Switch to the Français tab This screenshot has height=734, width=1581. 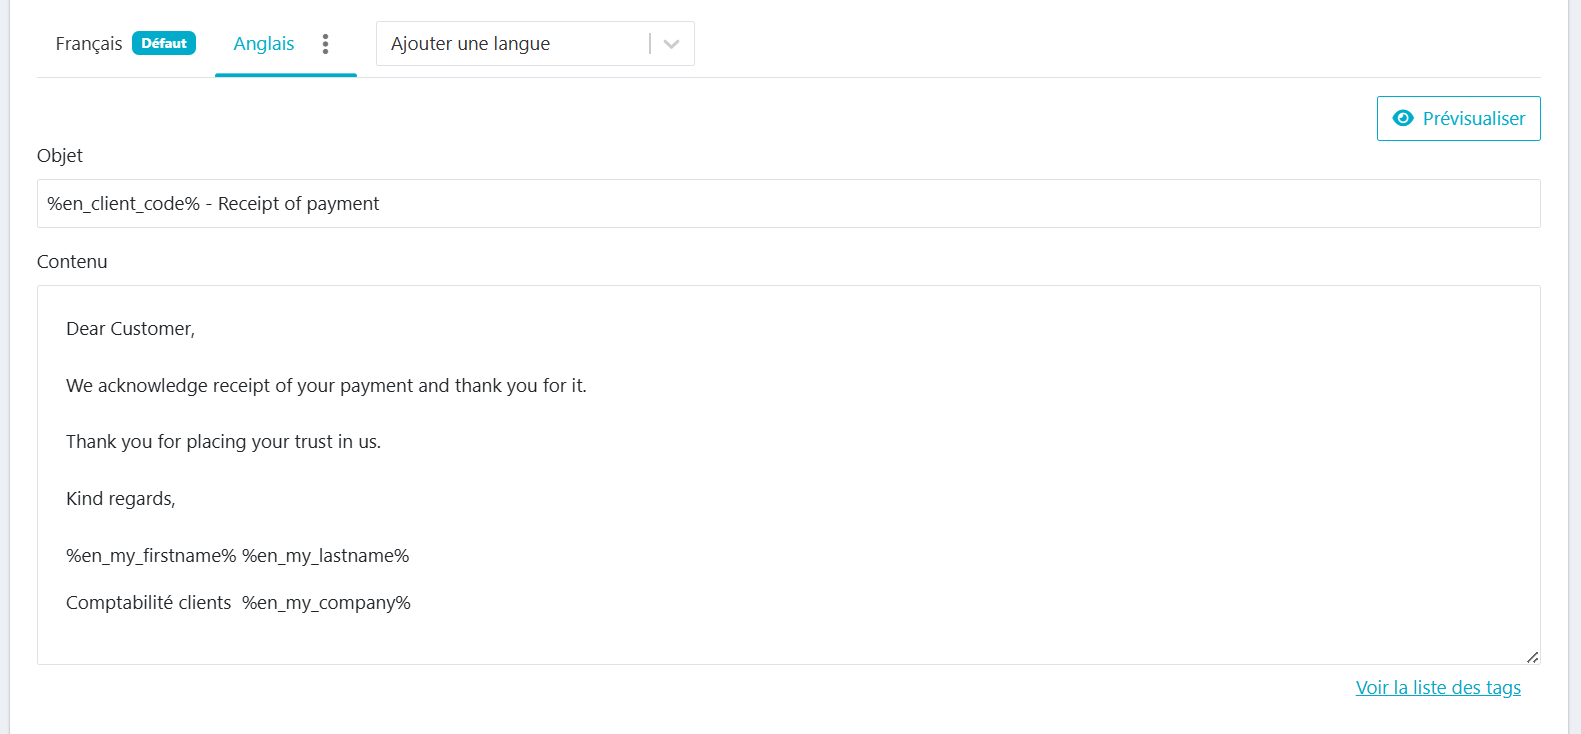point(89,44)
